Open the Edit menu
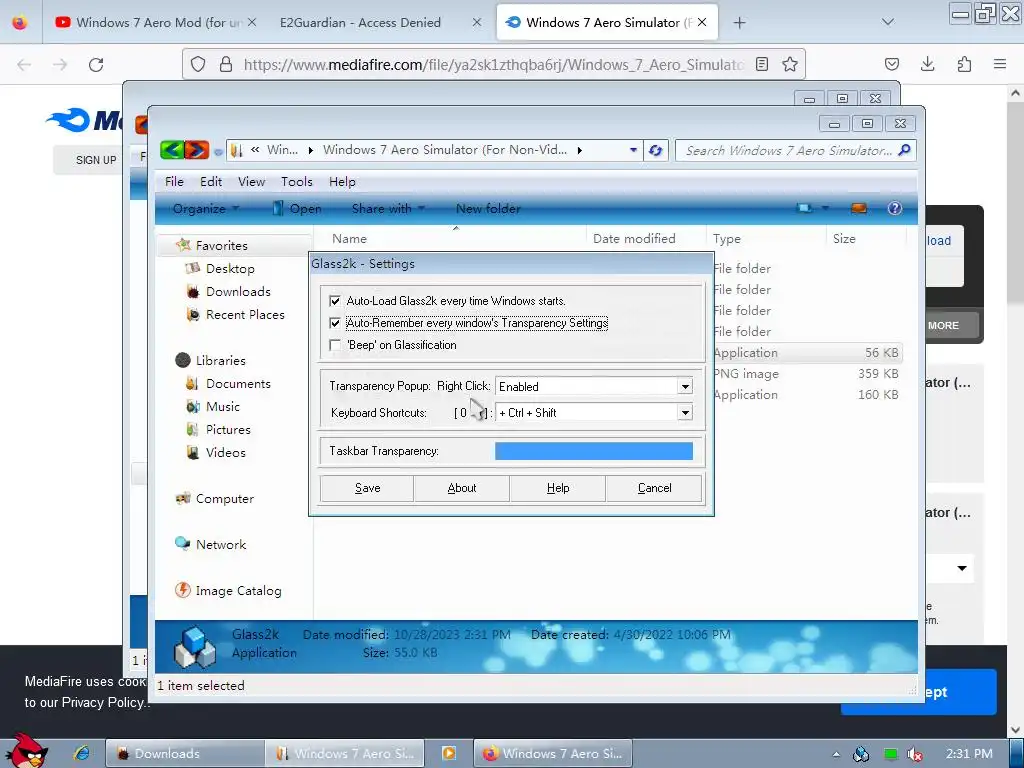The image size is (1024, 768). (x=211, y=182)
